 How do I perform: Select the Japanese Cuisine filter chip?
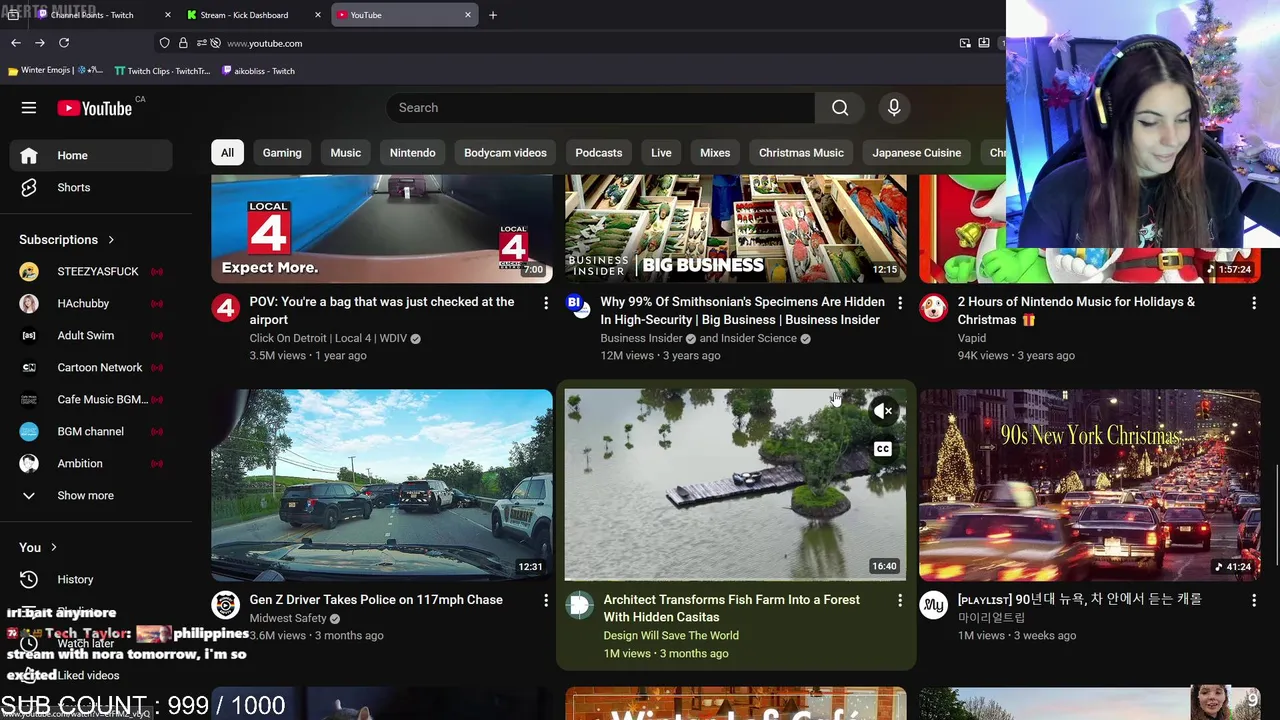(x=916, y=153)
